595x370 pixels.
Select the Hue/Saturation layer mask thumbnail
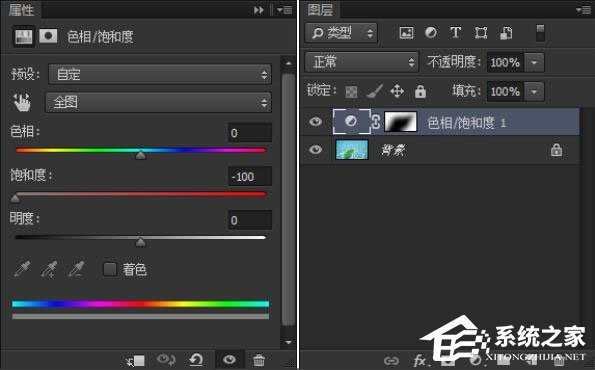click(400, 122)
